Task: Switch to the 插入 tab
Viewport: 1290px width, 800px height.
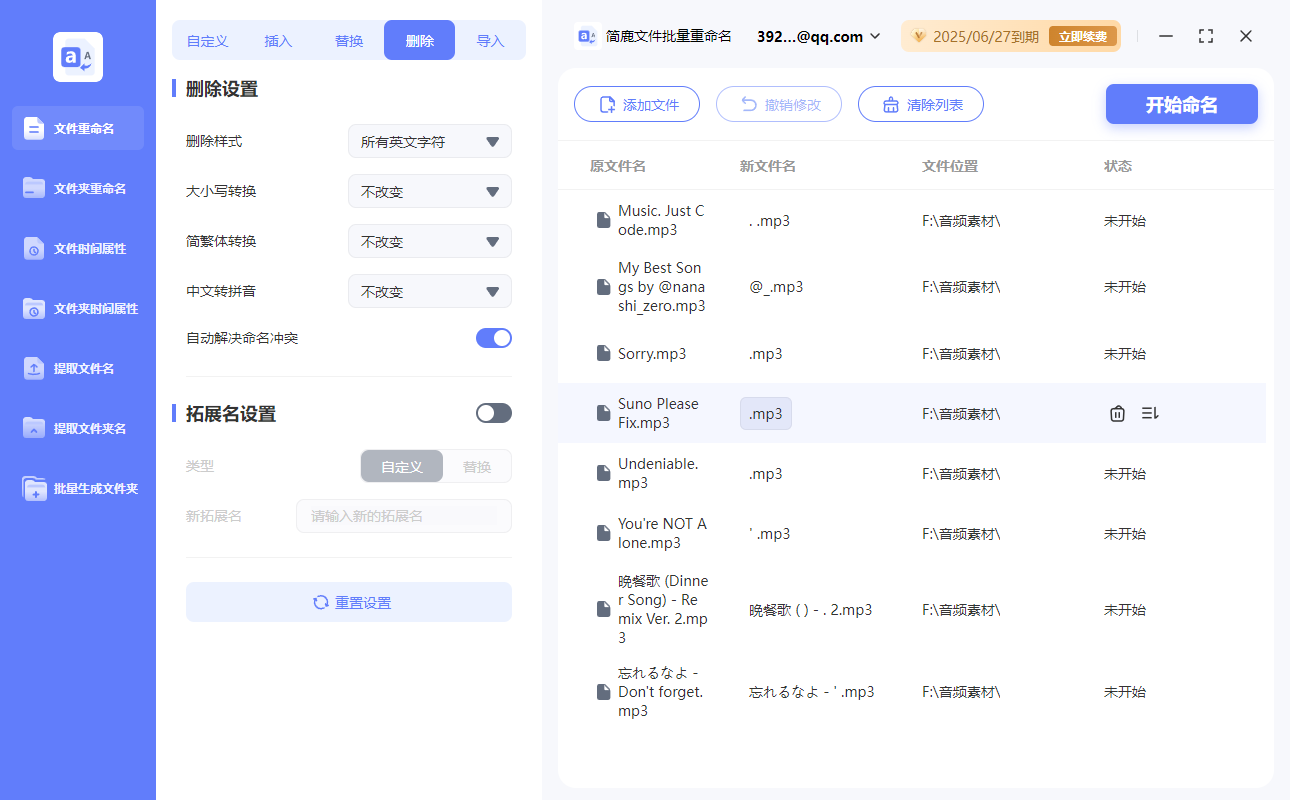Action: coord(277,40)
